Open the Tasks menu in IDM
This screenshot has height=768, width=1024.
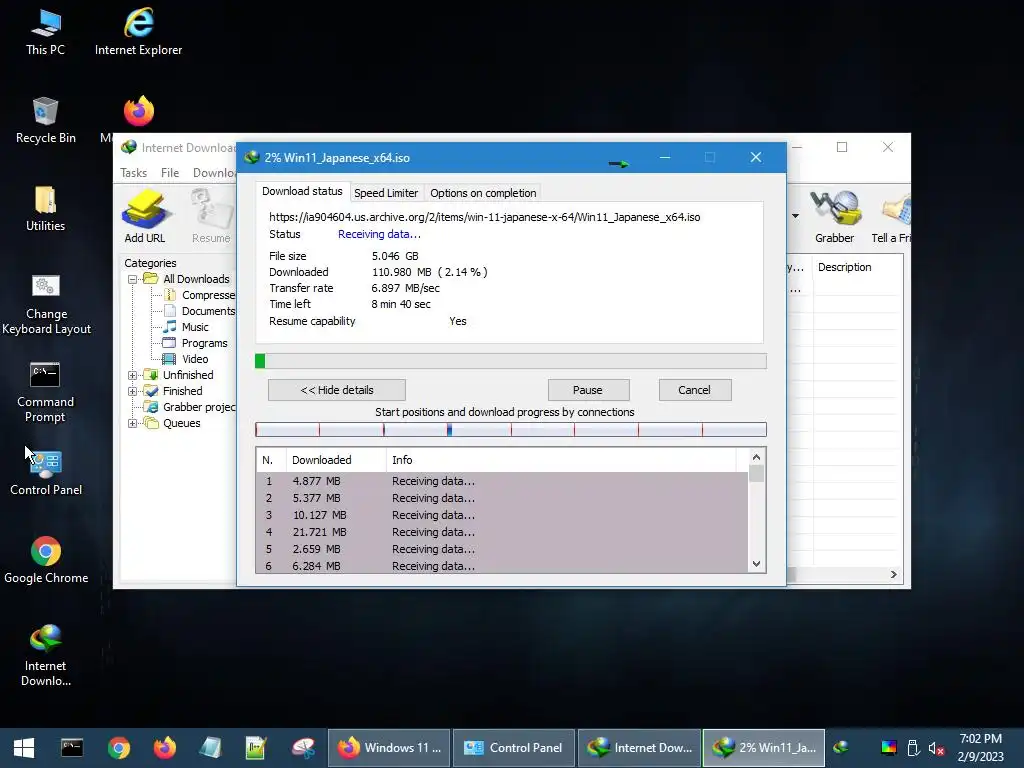(x=133, y=173)
